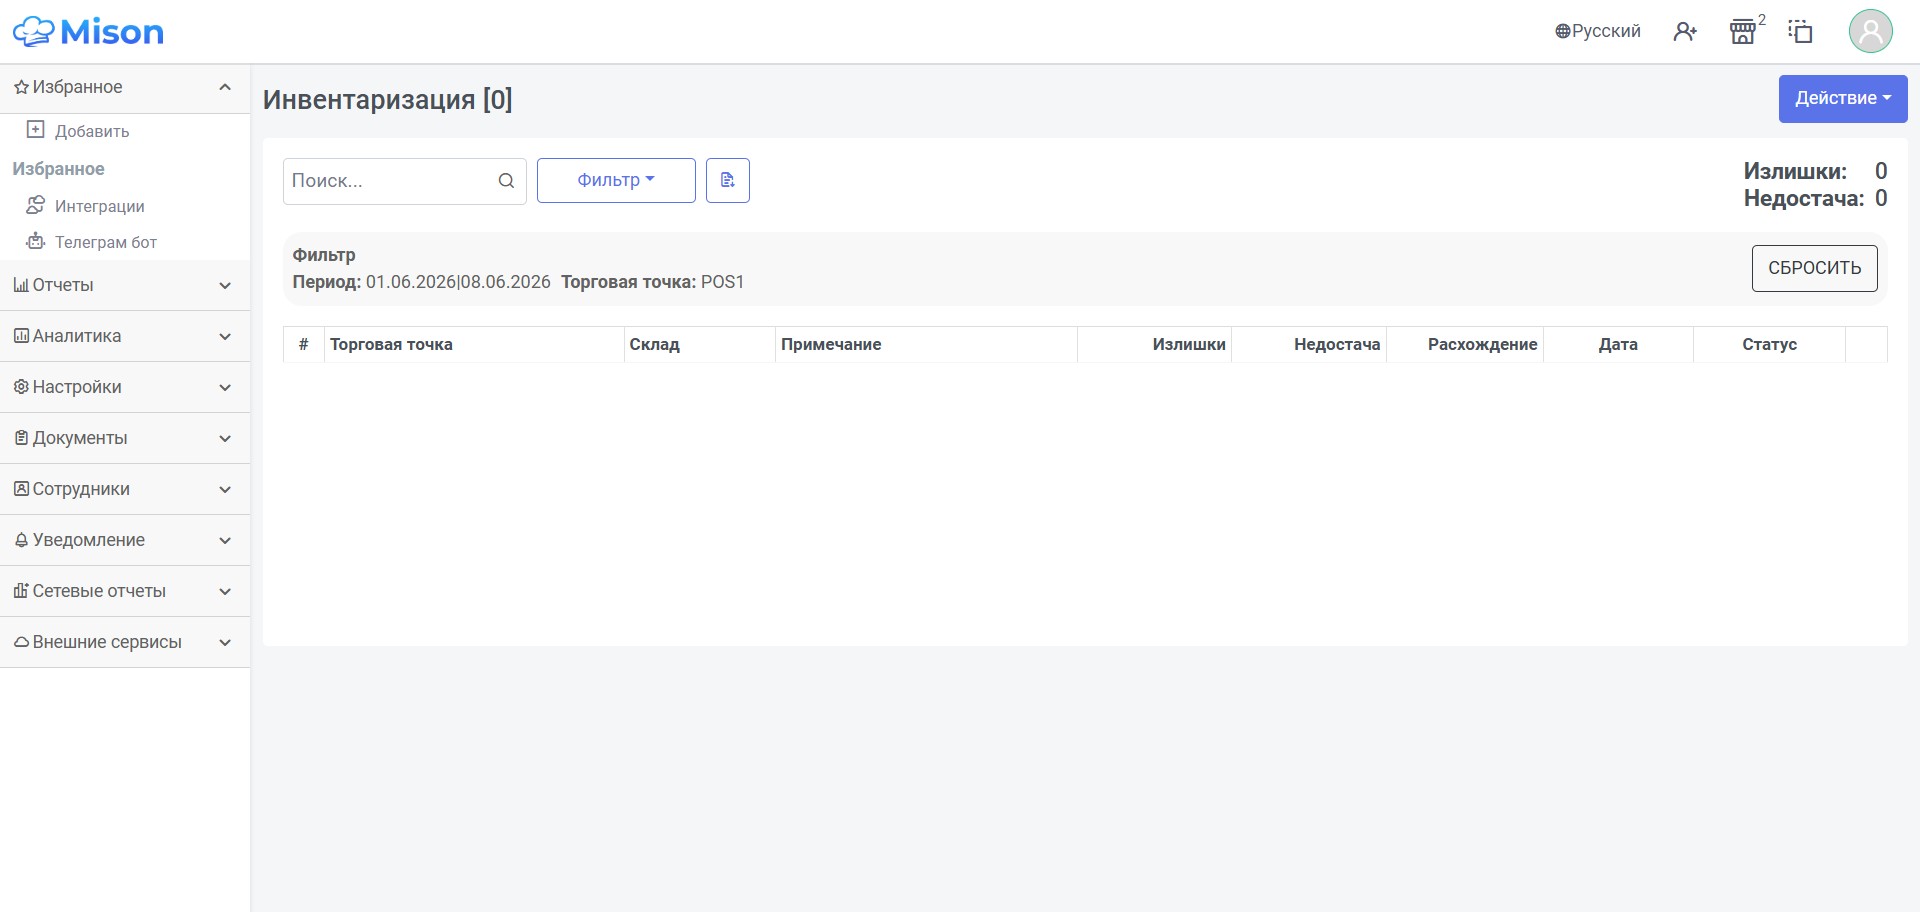Click the Инвентаризация [0] page title

388,100
